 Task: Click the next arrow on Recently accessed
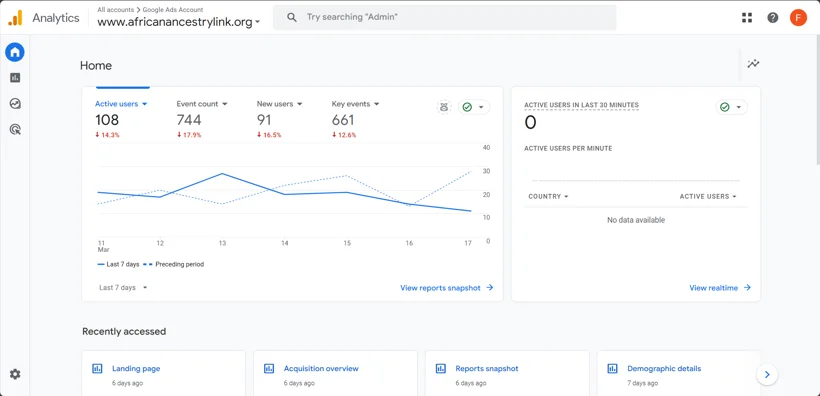(767, 374)
